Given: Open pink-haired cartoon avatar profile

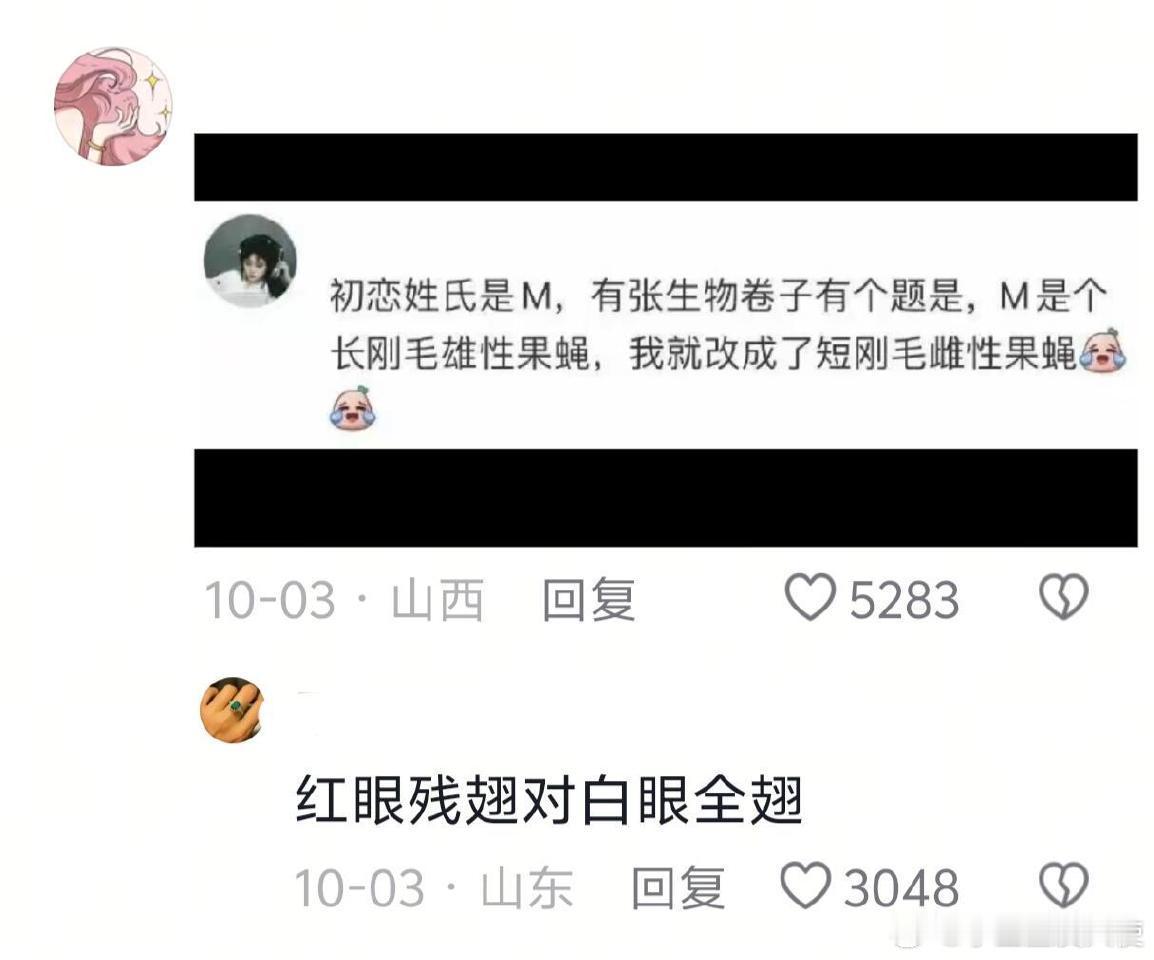Looking at the screenshot, I should pyautogui.click(x=113, y=106).
